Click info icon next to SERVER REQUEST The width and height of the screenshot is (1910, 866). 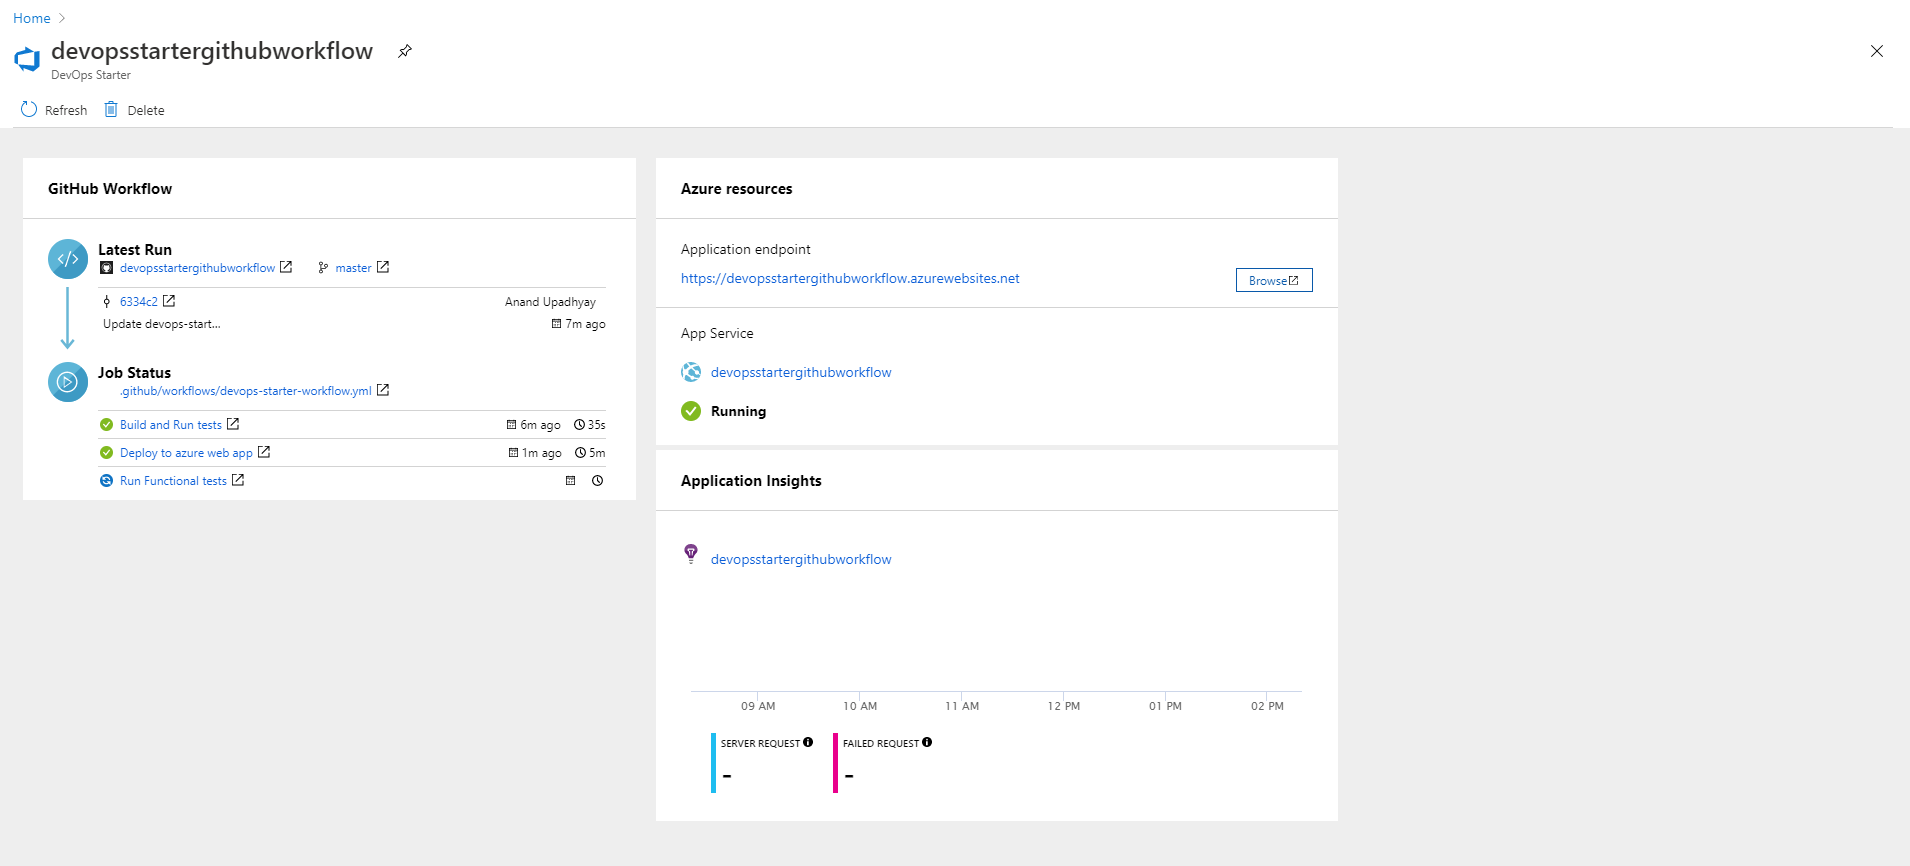(808, 742)
